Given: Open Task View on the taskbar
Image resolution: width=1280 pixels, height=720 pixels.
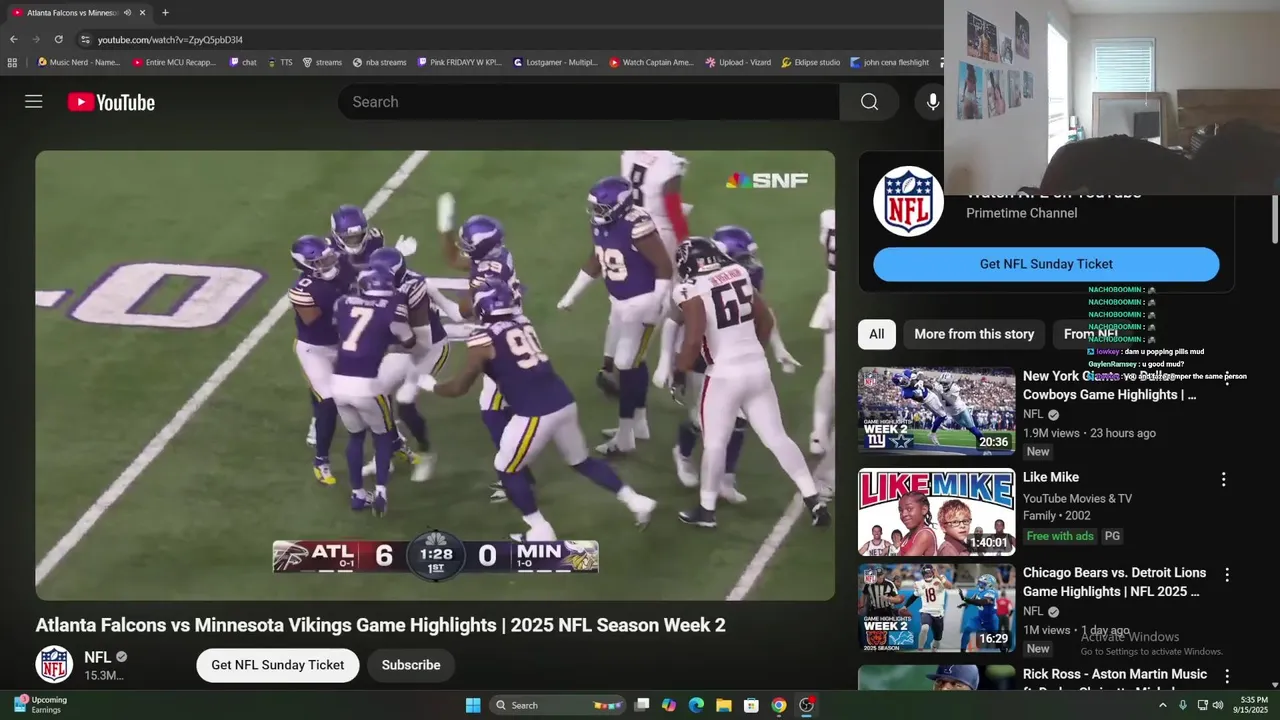Looking at the screenshot, I should pyautogui.click(x=642, y=705).
